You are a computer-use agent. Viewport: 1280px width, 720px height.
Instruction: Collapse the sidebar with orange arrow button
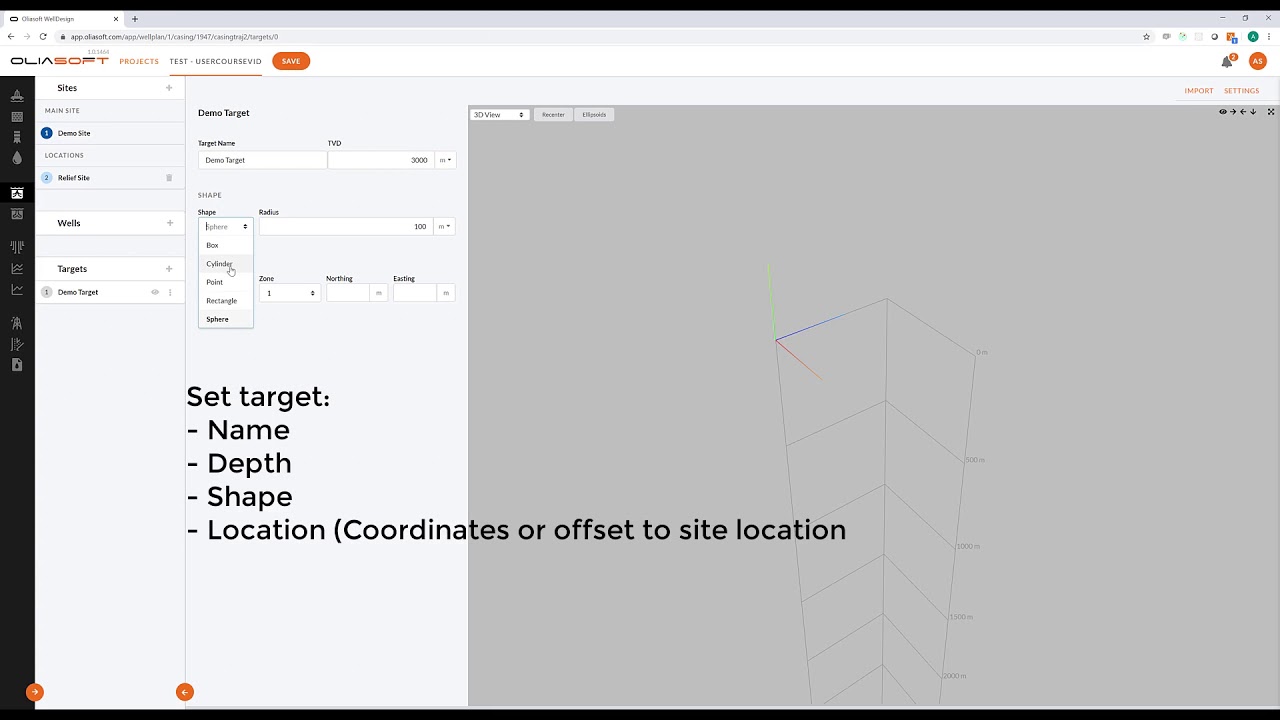pyautogui.click(x=184, y=692)
